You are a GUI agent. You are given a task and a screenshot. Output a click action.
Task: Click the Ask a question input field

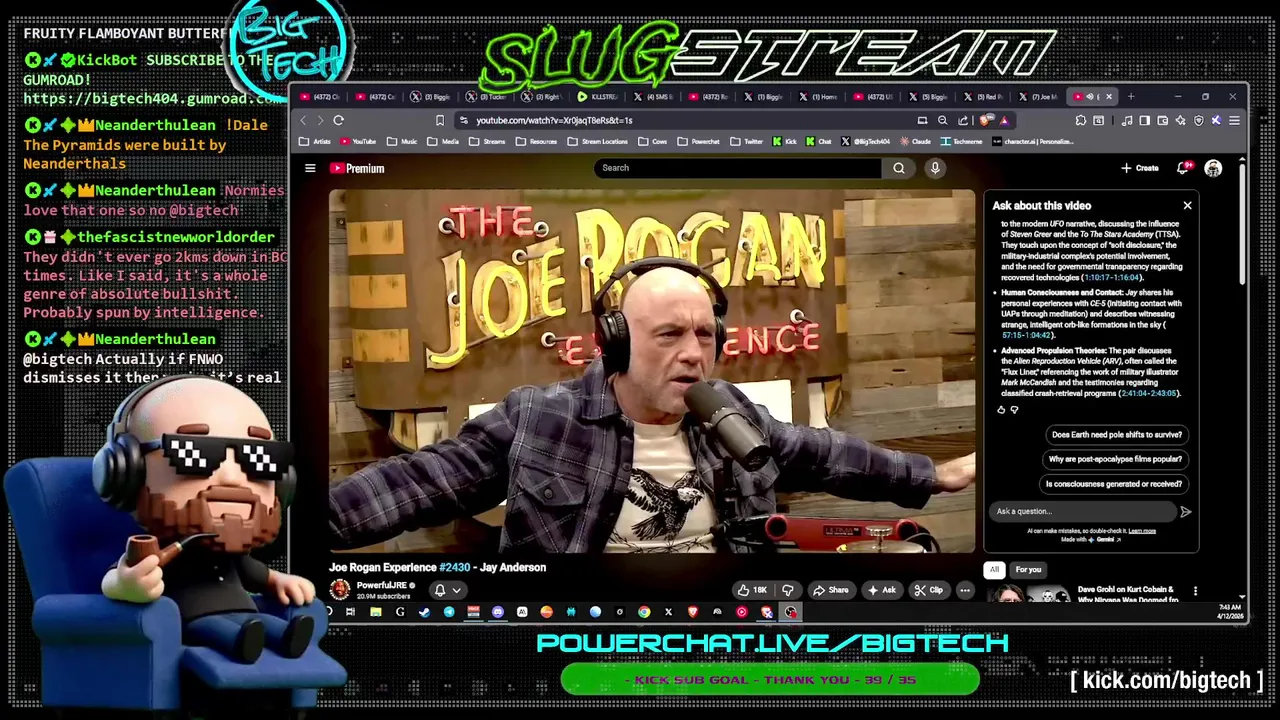(1083, 512)
